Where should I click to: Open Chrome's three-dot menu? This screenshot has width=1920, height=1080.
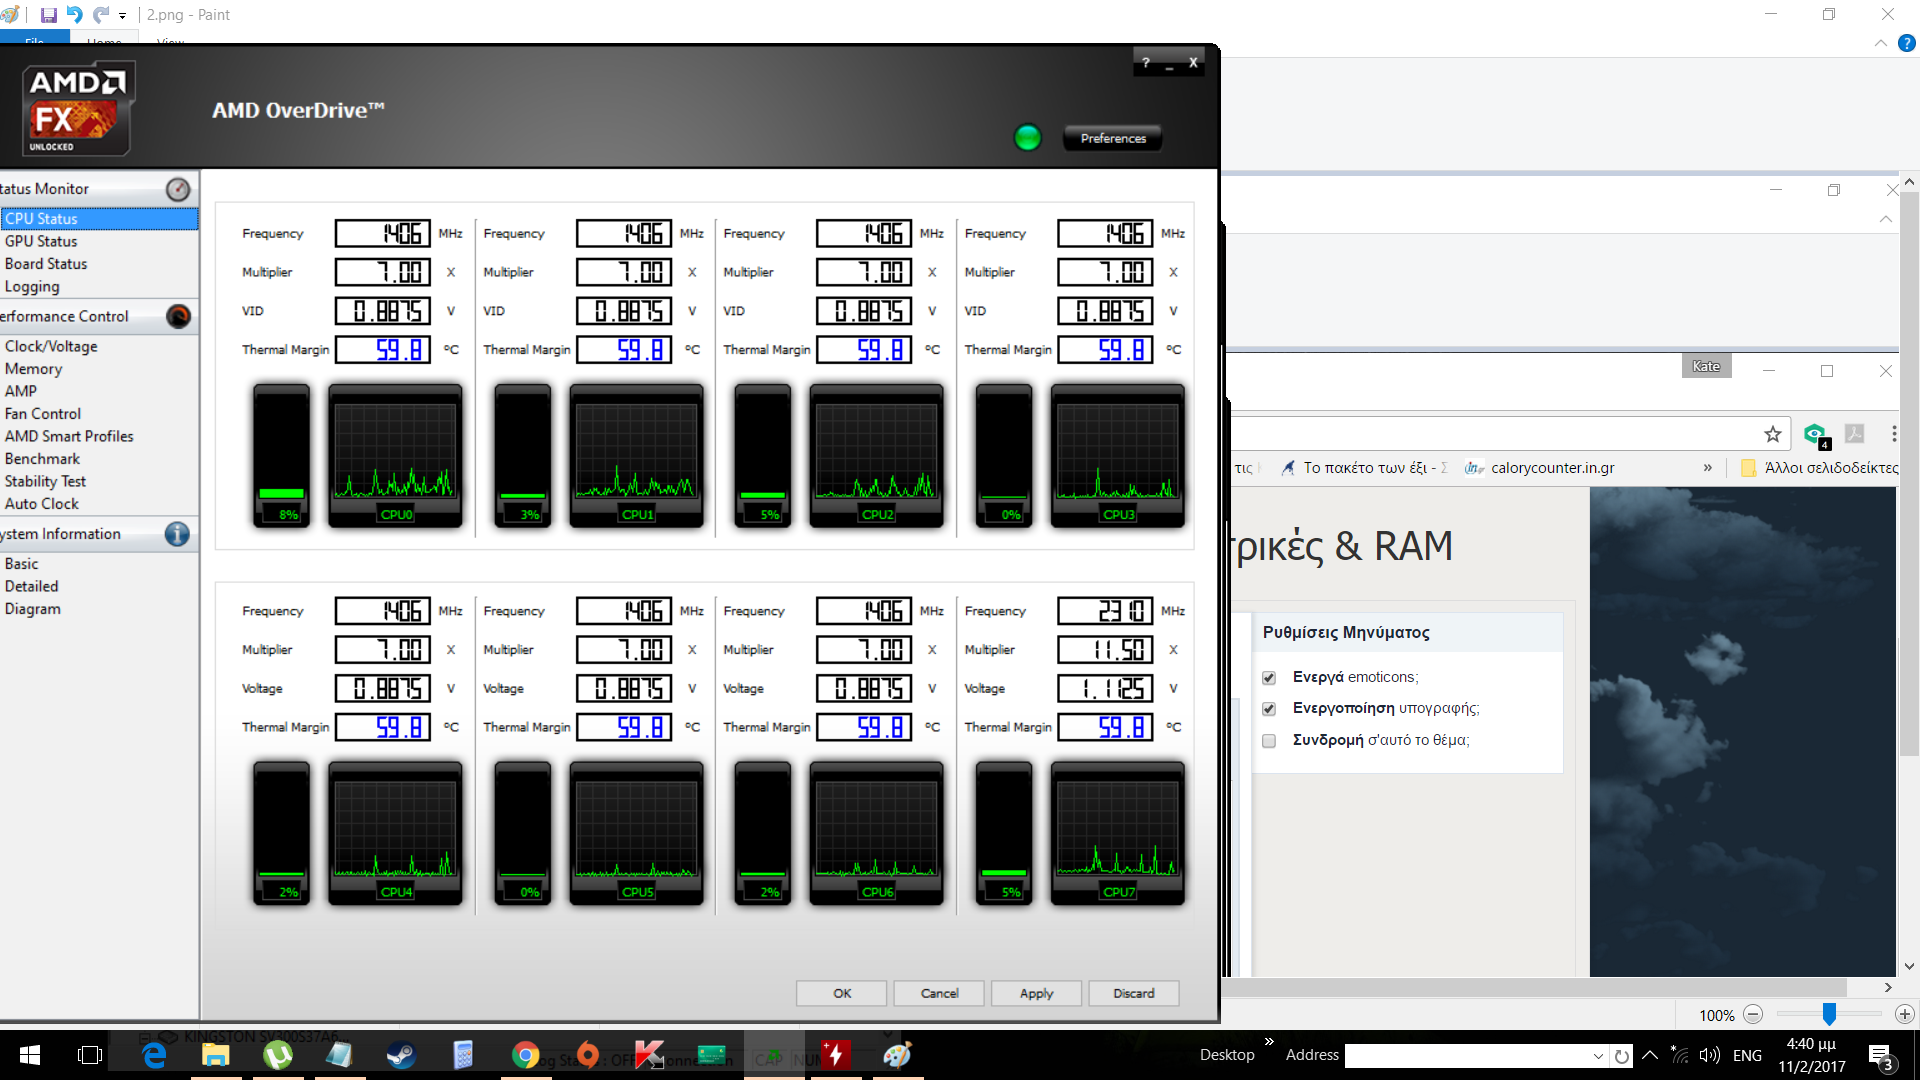tap(1894, 434)
